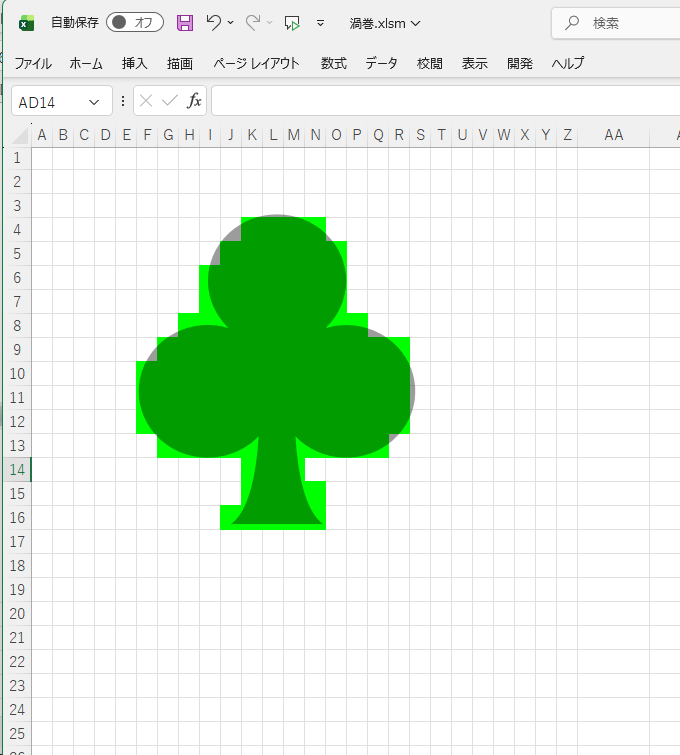
Task: Expand the Customize Quick Access Toolbar dropdown
Action: [x=320, y=23]
